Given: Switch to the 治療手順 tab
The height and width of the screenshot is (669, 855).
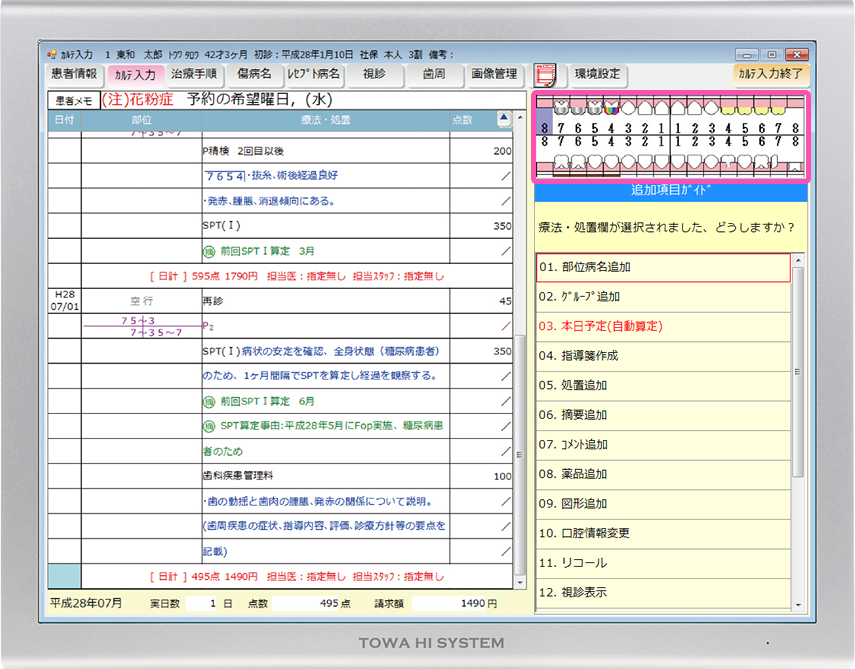Looking at the screenshot, I should [x=194, y=74].
